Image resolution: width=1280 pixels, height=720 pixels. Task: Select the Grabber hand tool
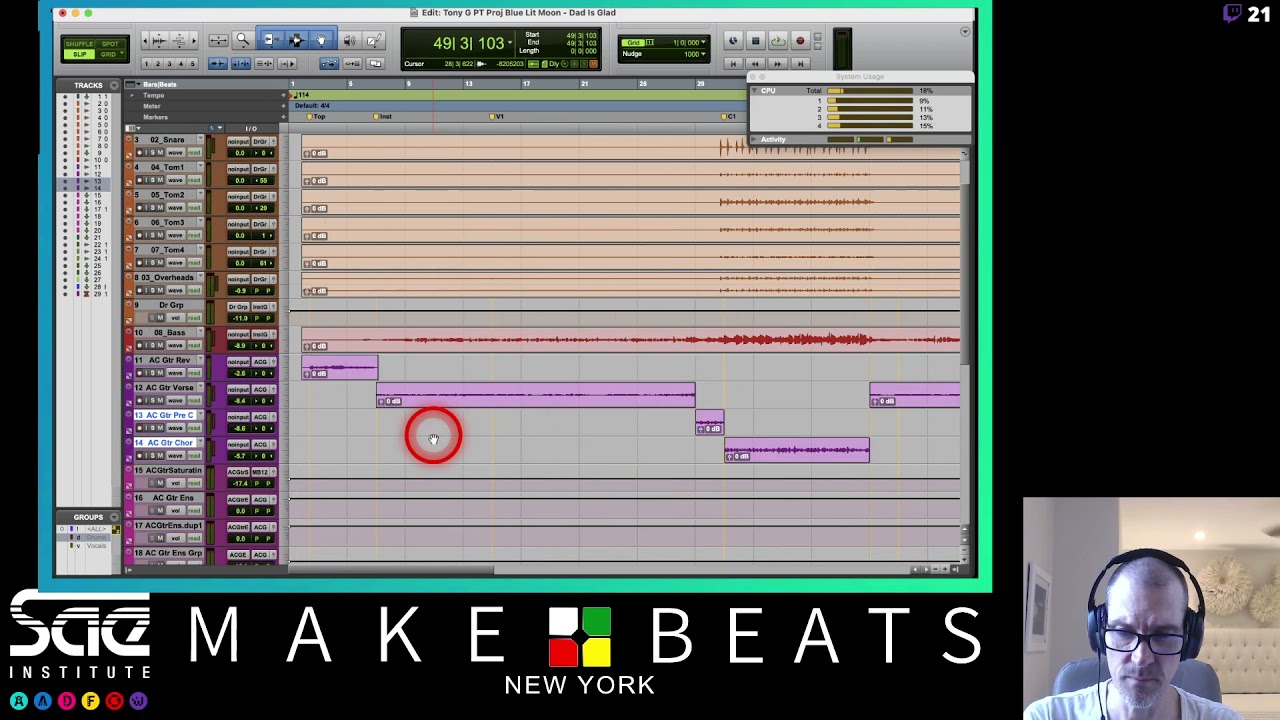pos(321,40)
